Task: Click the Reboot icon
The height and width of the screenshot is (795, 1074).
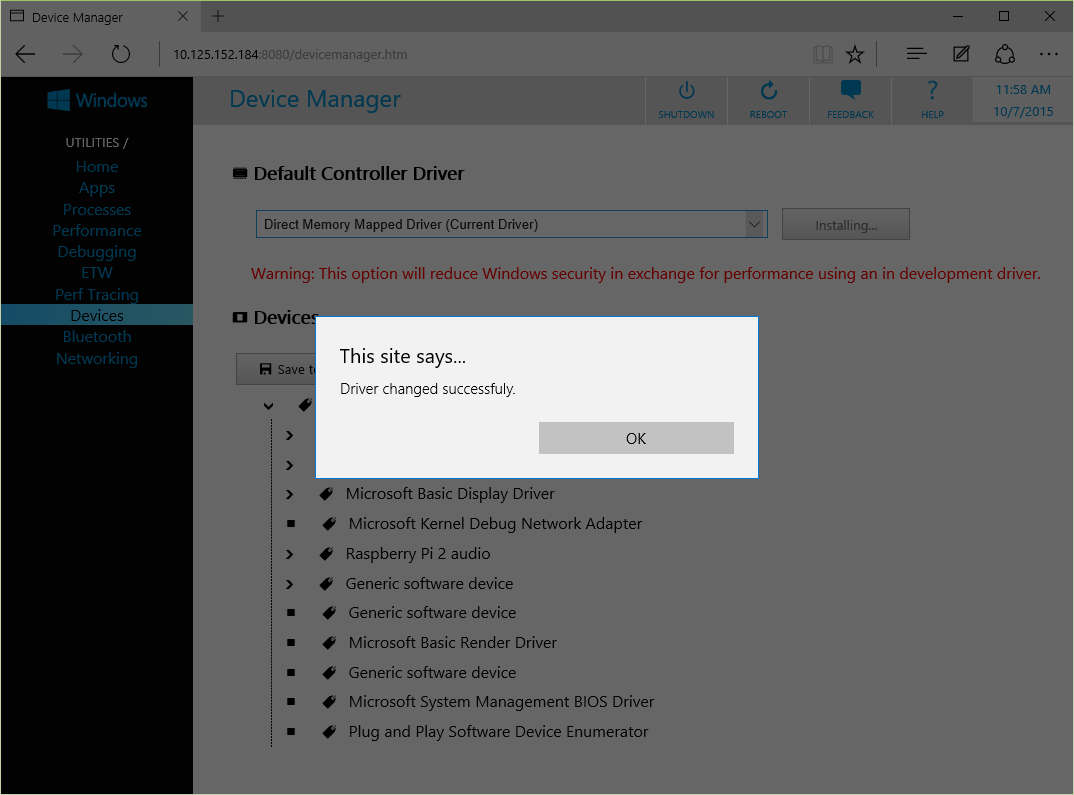Action: click(769, 91)
